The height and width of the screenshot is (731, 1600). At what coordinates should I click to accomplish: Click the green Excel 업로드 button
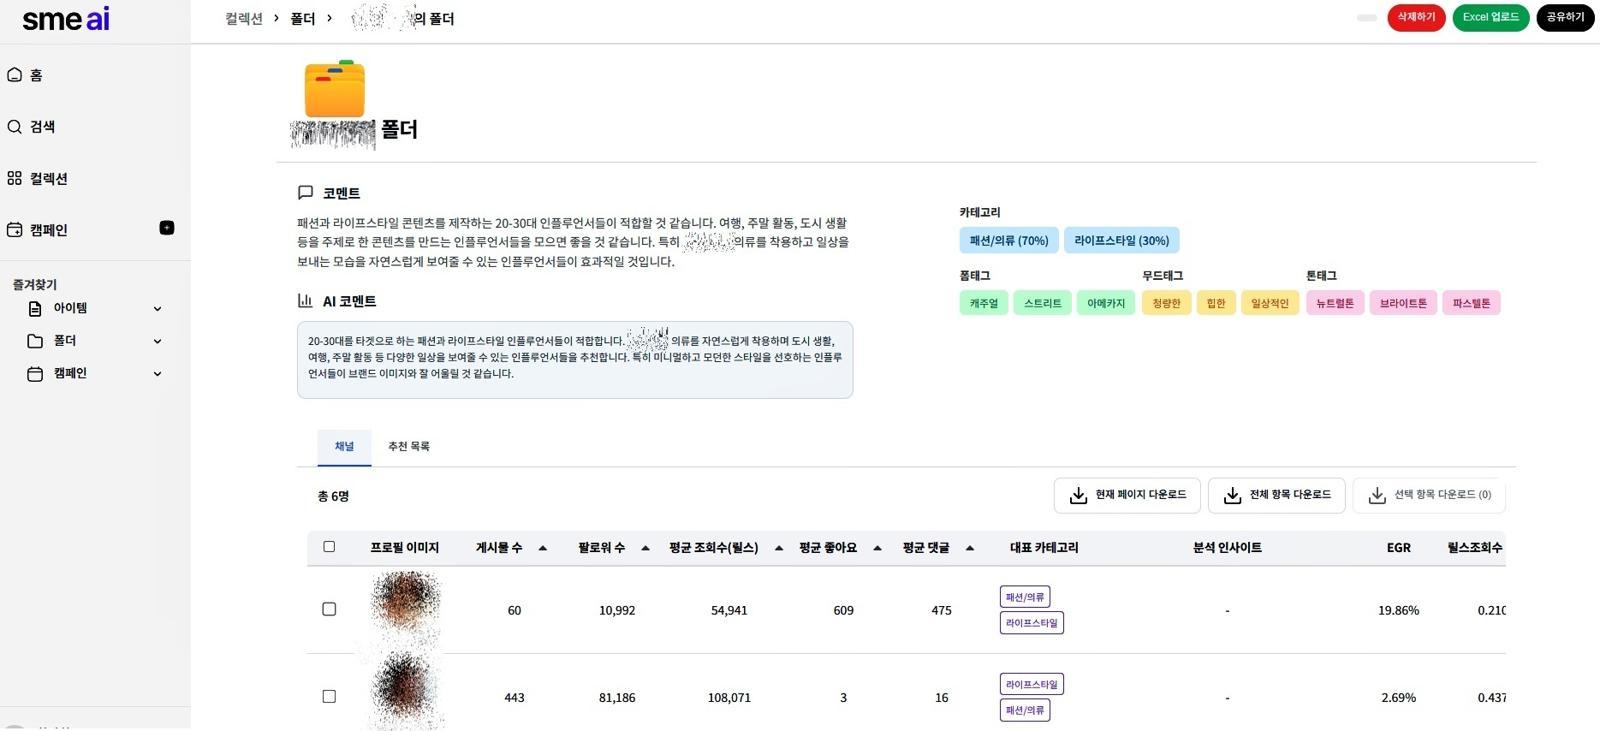[x=1490, y=17]
